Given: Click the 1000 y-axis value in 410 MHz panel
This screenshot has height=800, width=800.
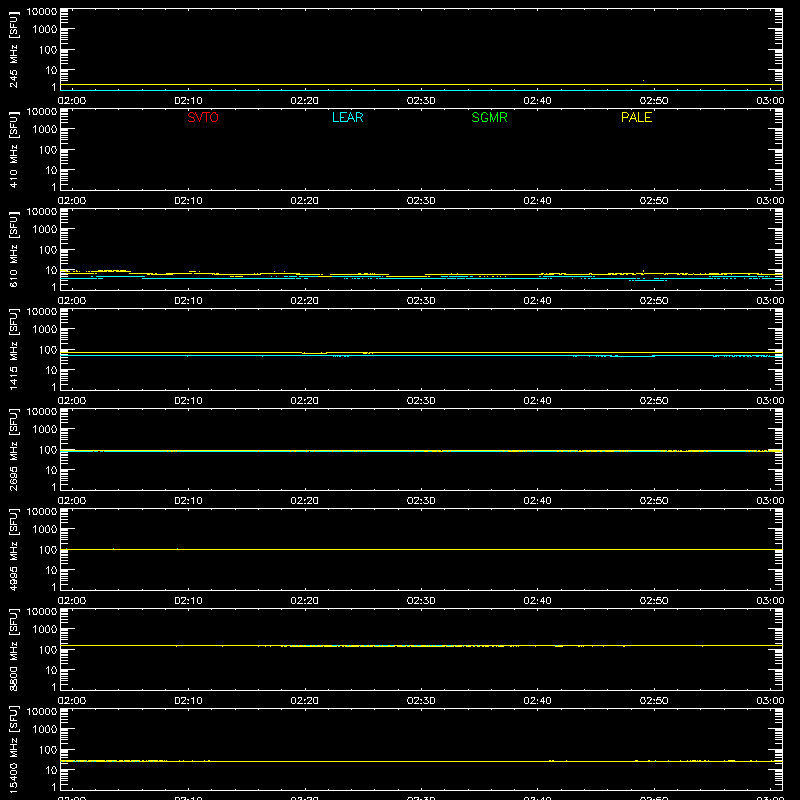Looking at the screenshot, I should pos(45,130).
